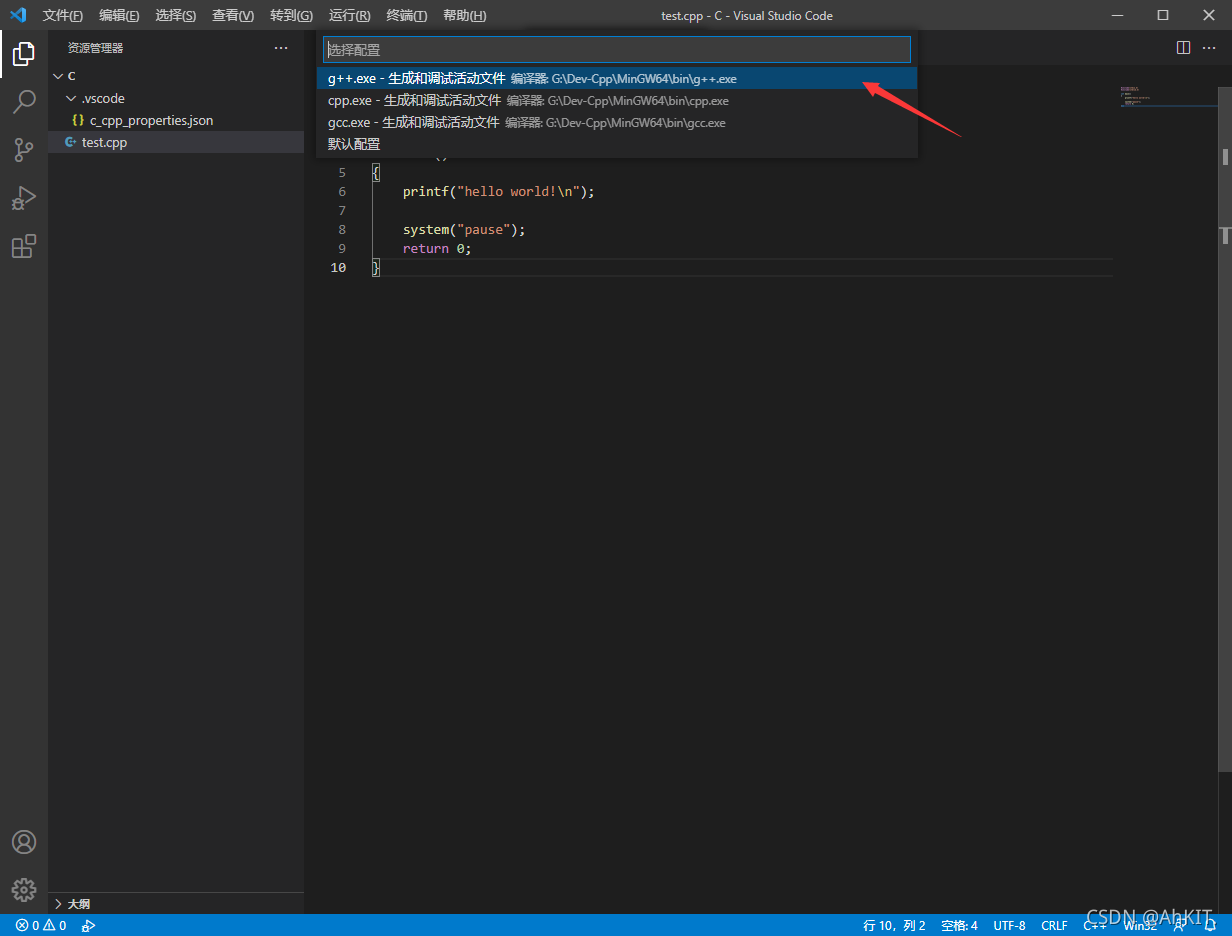Choose the 默认配置 option
Image resolution: width=1232 pixels, height=936 pixels.
617,144
